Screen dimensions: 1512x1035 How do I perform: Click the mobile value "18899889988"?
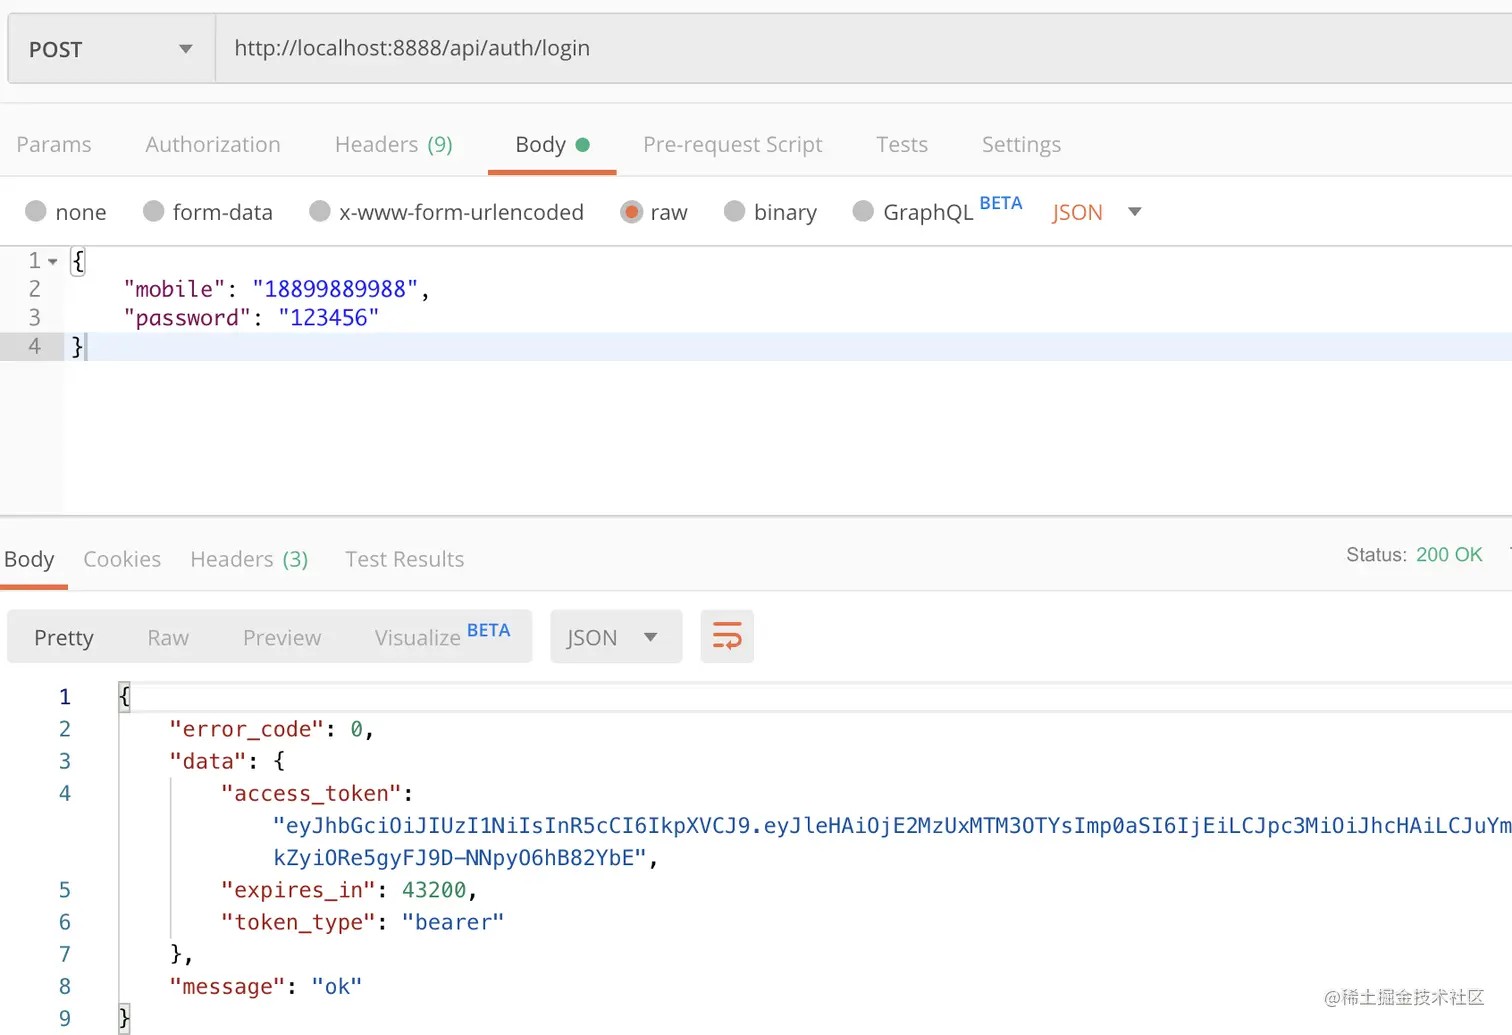[x=335, y=289]
